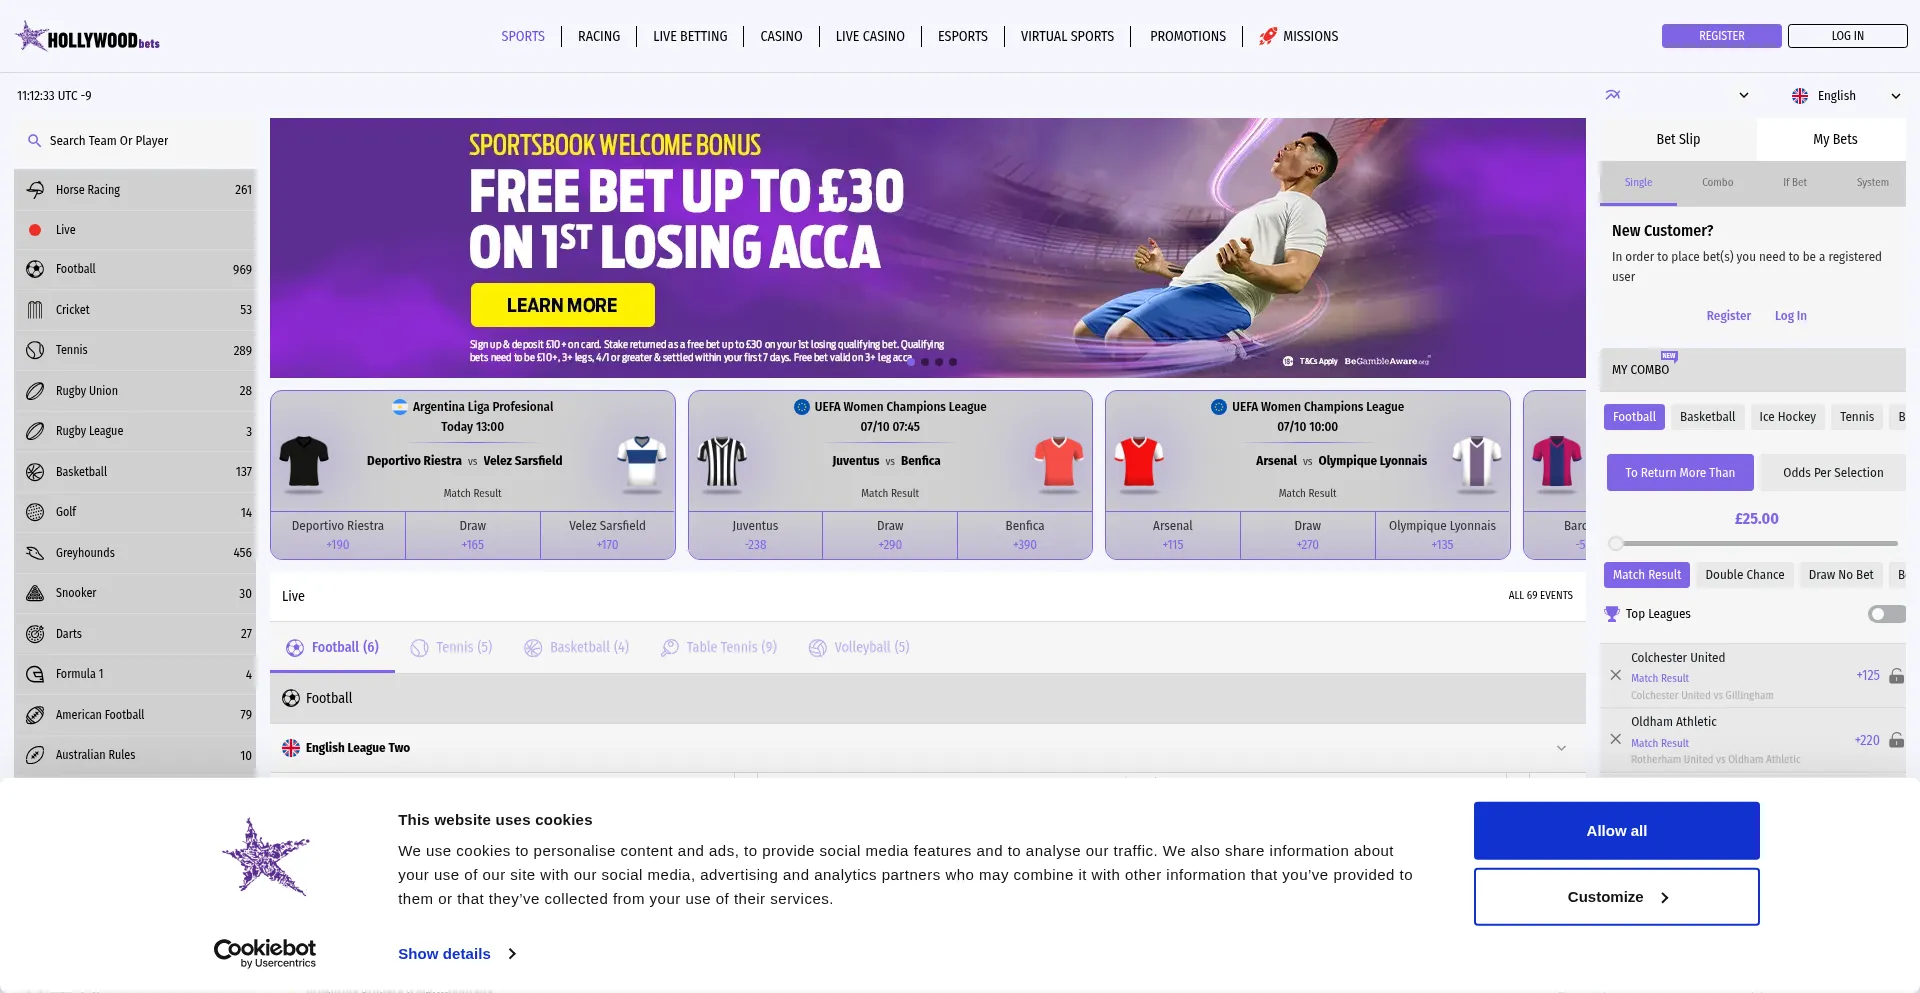Click the Allow all cookies button

[1617, 831]
